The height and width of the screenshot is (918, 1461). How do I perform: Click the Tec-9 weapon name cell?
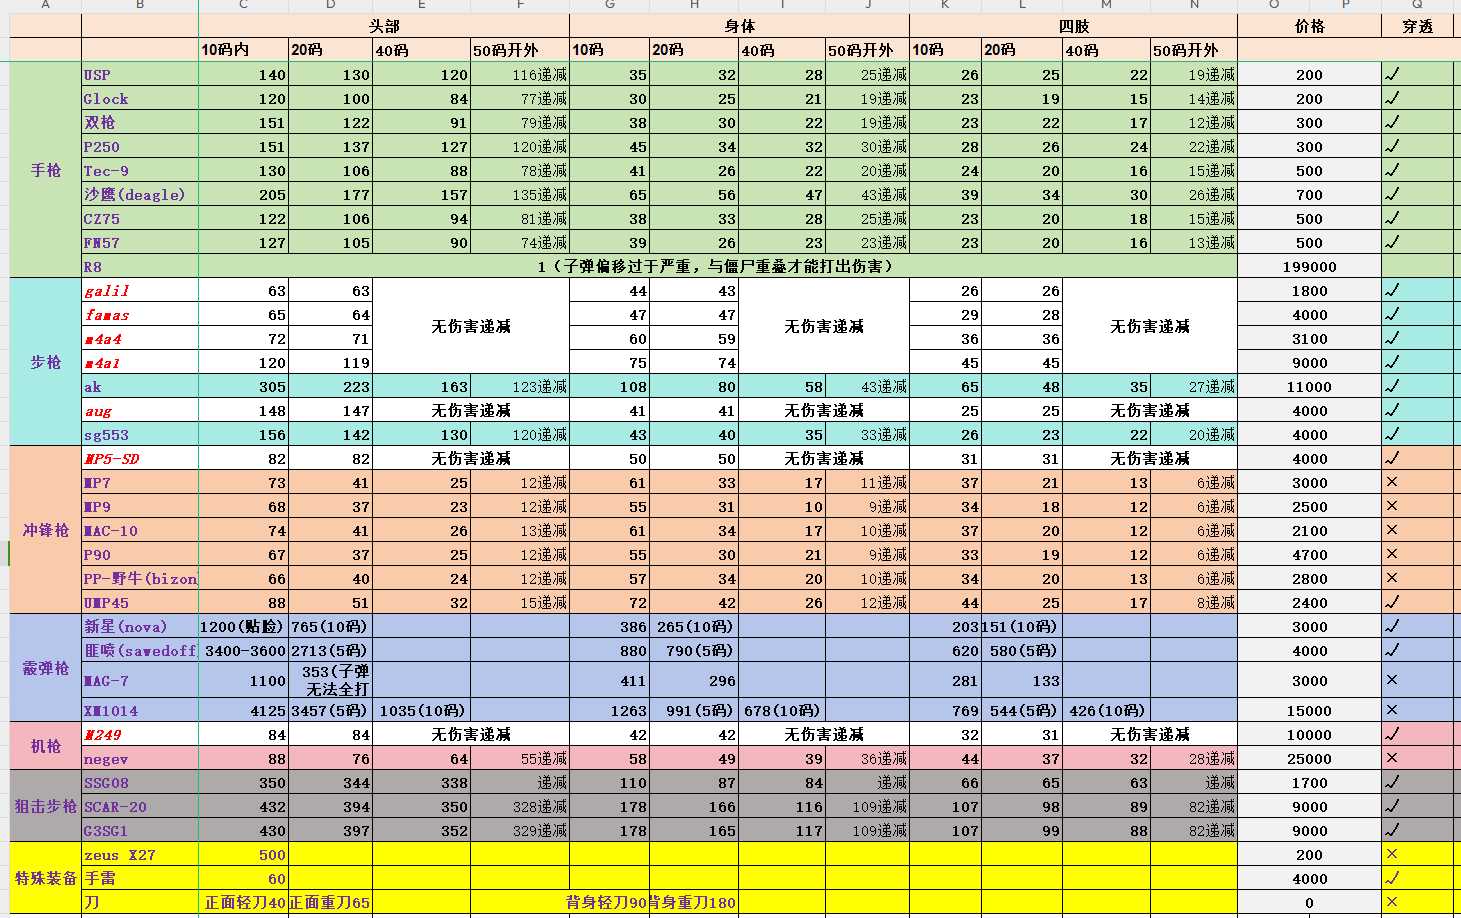coord(140,170)
